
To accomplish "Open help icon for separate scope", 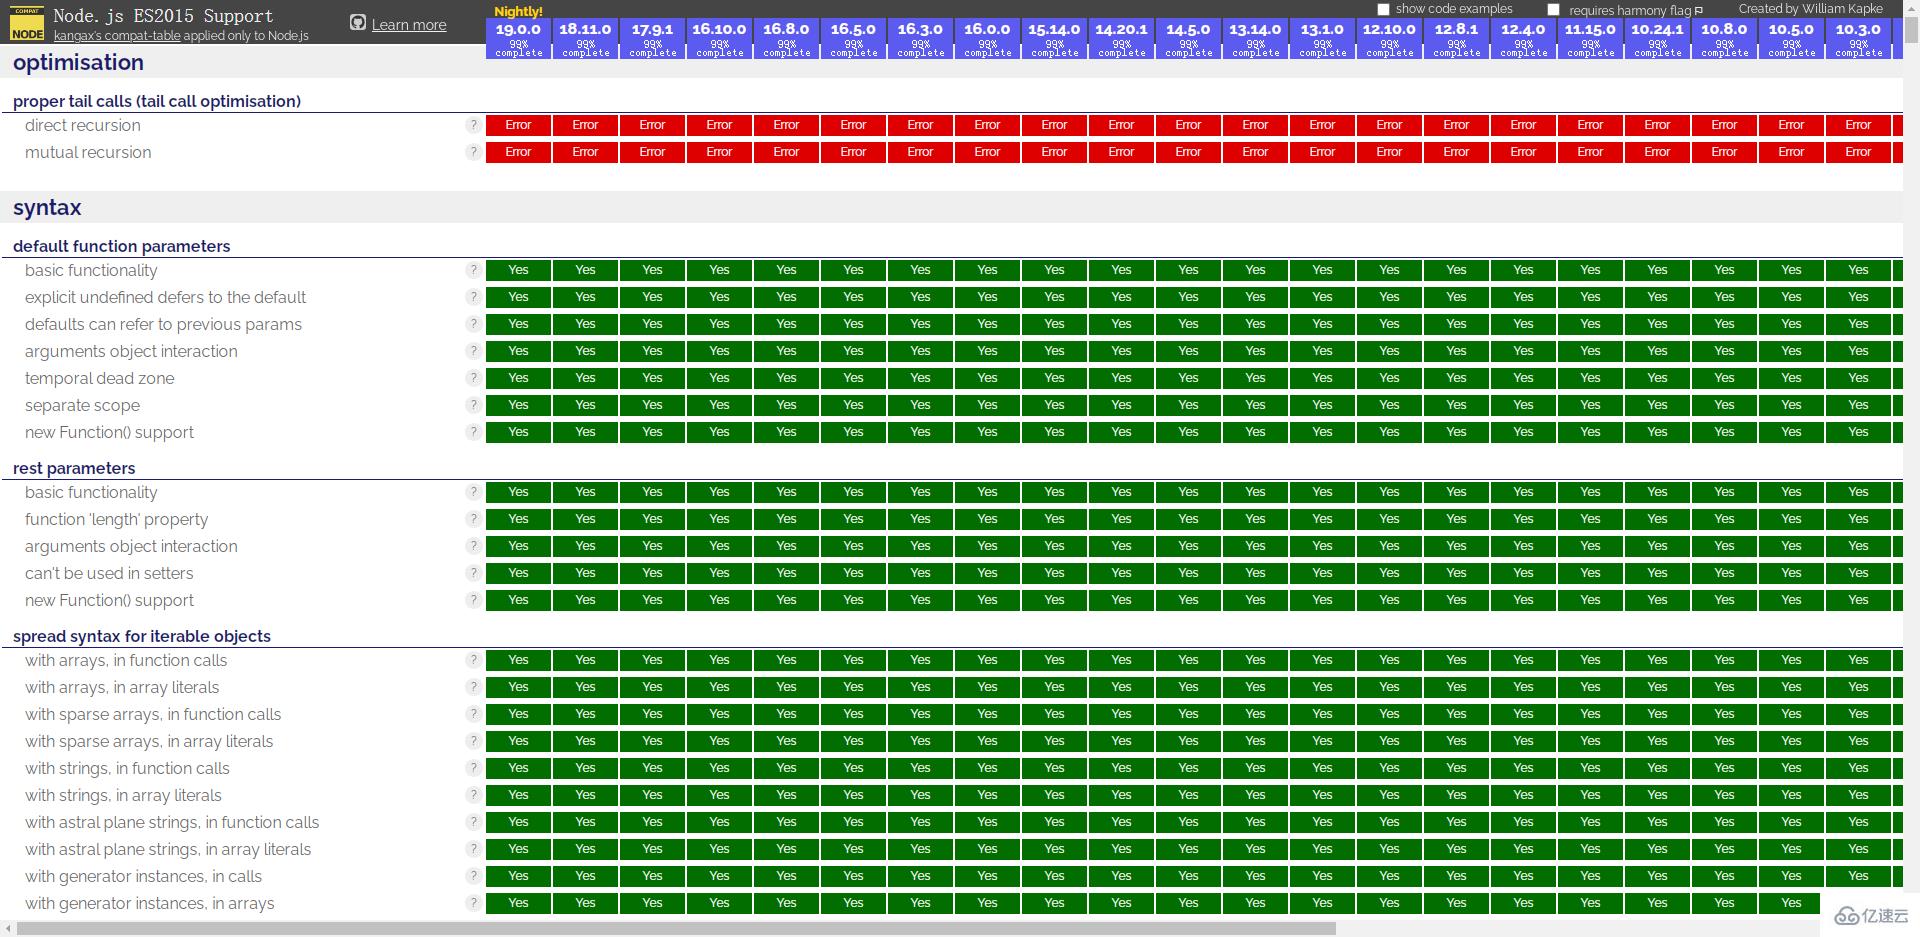I will 473,405.
